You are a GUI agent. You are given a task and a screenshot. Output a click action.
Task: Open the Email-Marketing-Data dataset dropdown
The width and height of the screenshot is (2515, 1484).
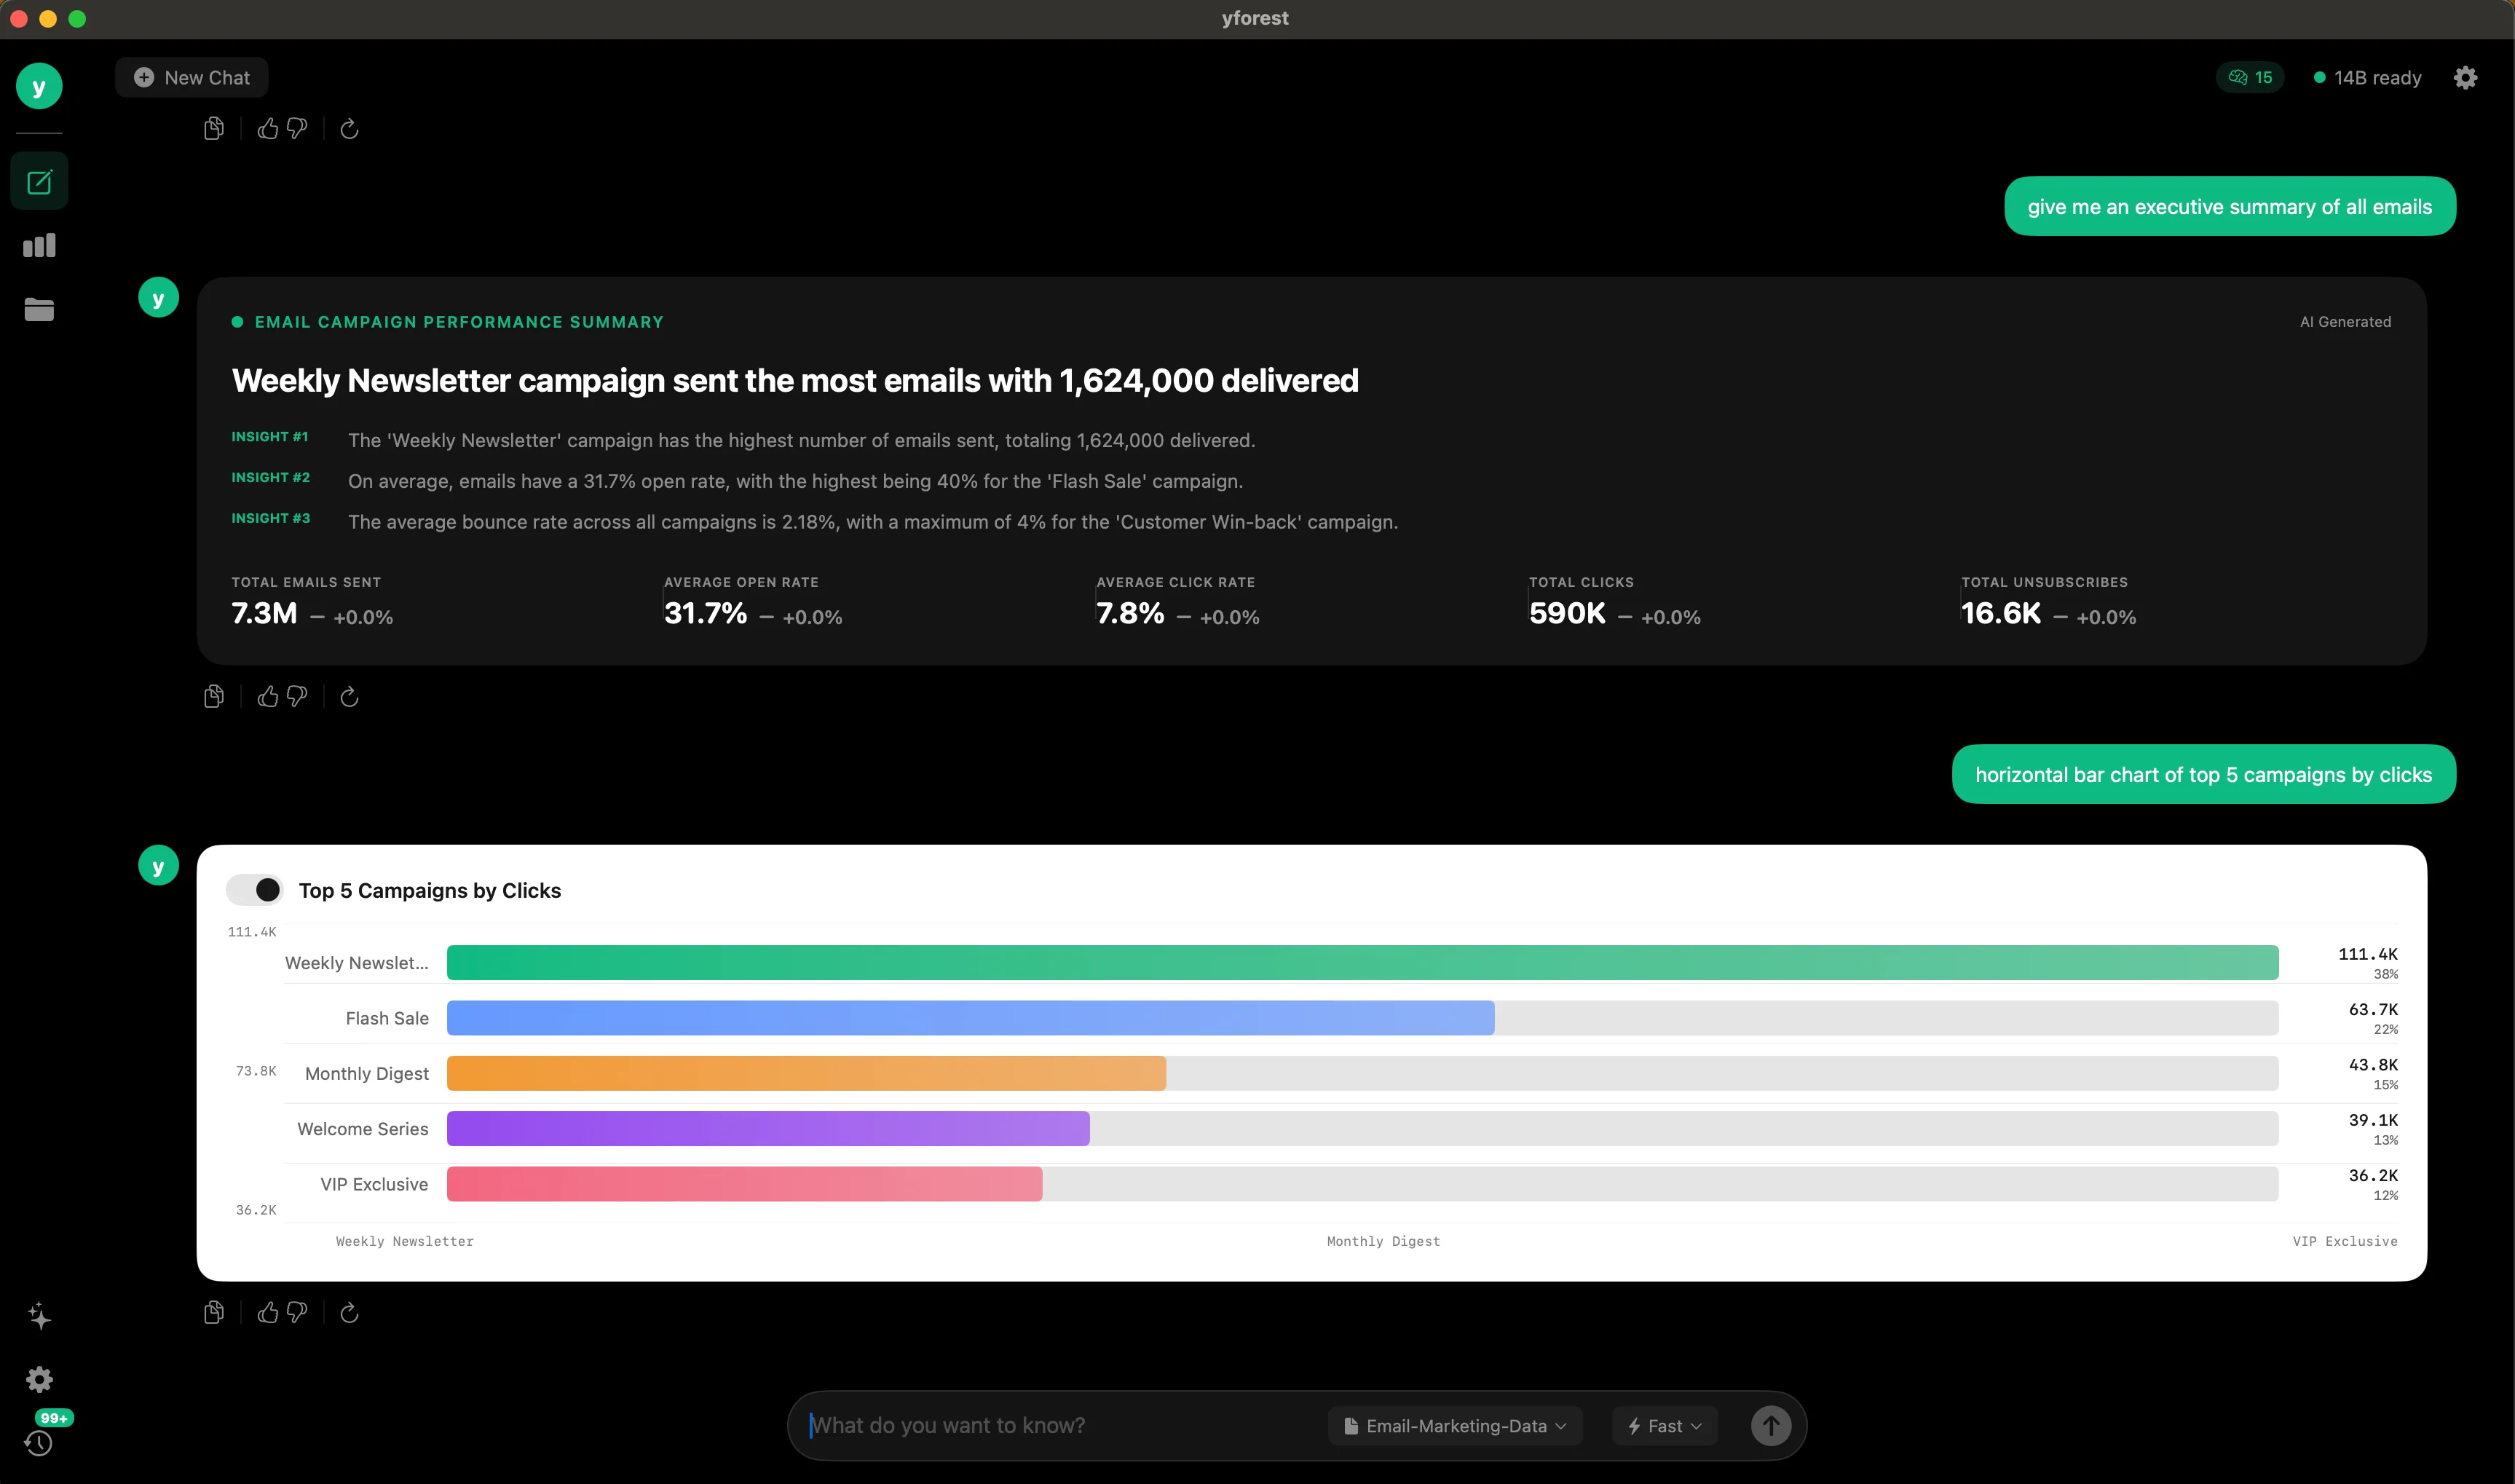click(1455, 1426)
